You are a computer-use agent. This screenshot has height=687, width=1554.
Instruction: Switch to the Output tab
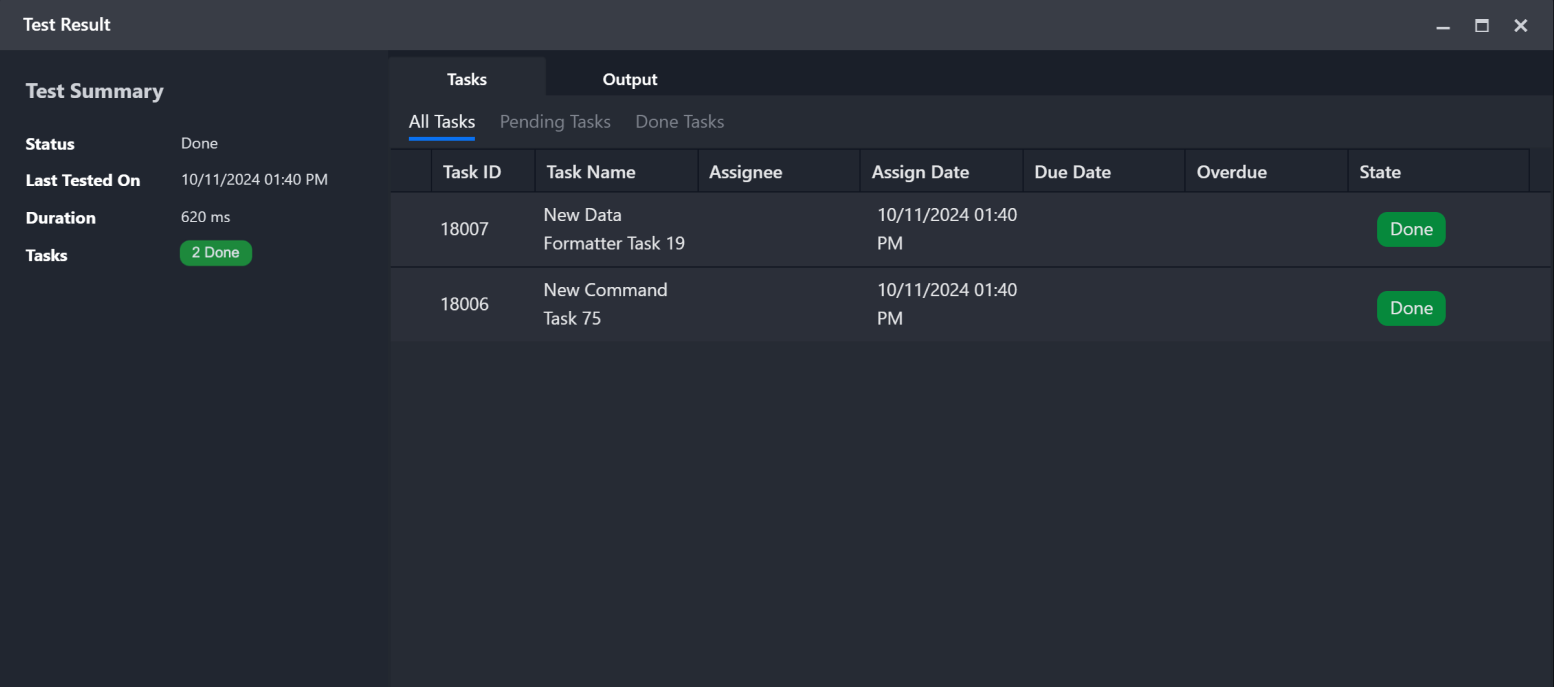630,79
